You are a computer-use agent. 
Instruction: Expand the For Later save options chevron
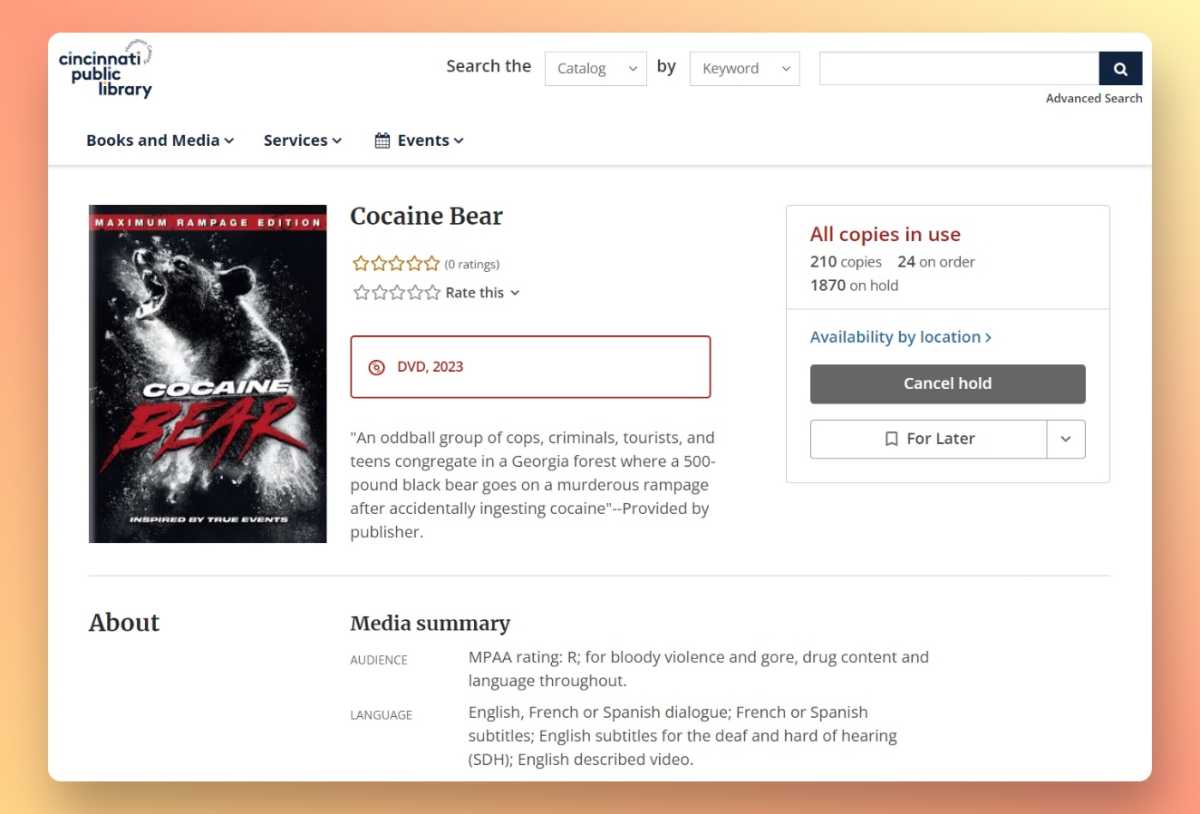click(x=1066, y=438)
